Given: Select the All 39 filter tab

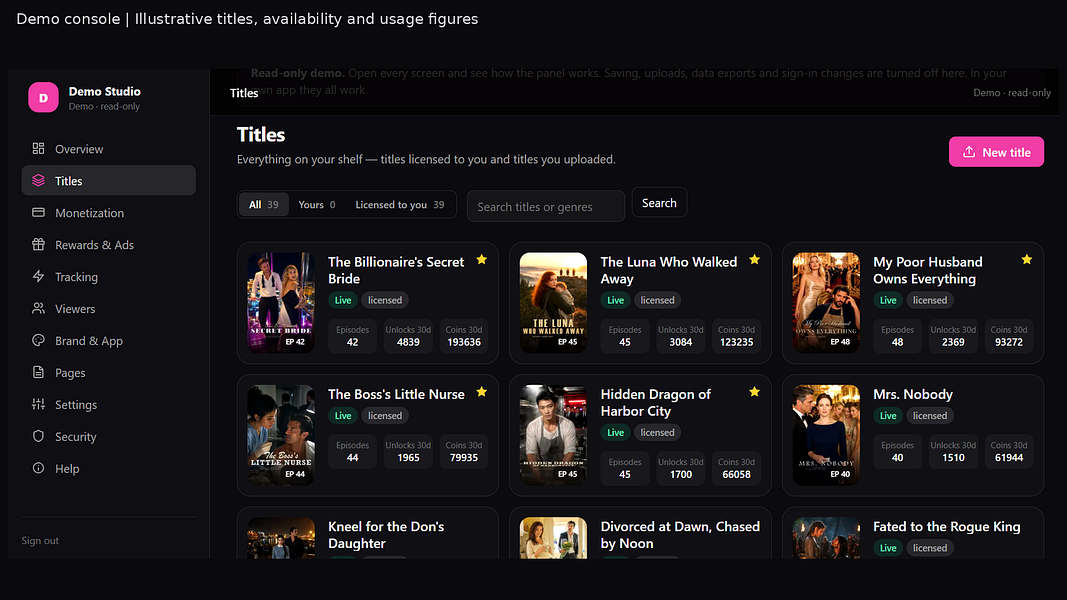Looking at the screenshot, I should point(263,204).
